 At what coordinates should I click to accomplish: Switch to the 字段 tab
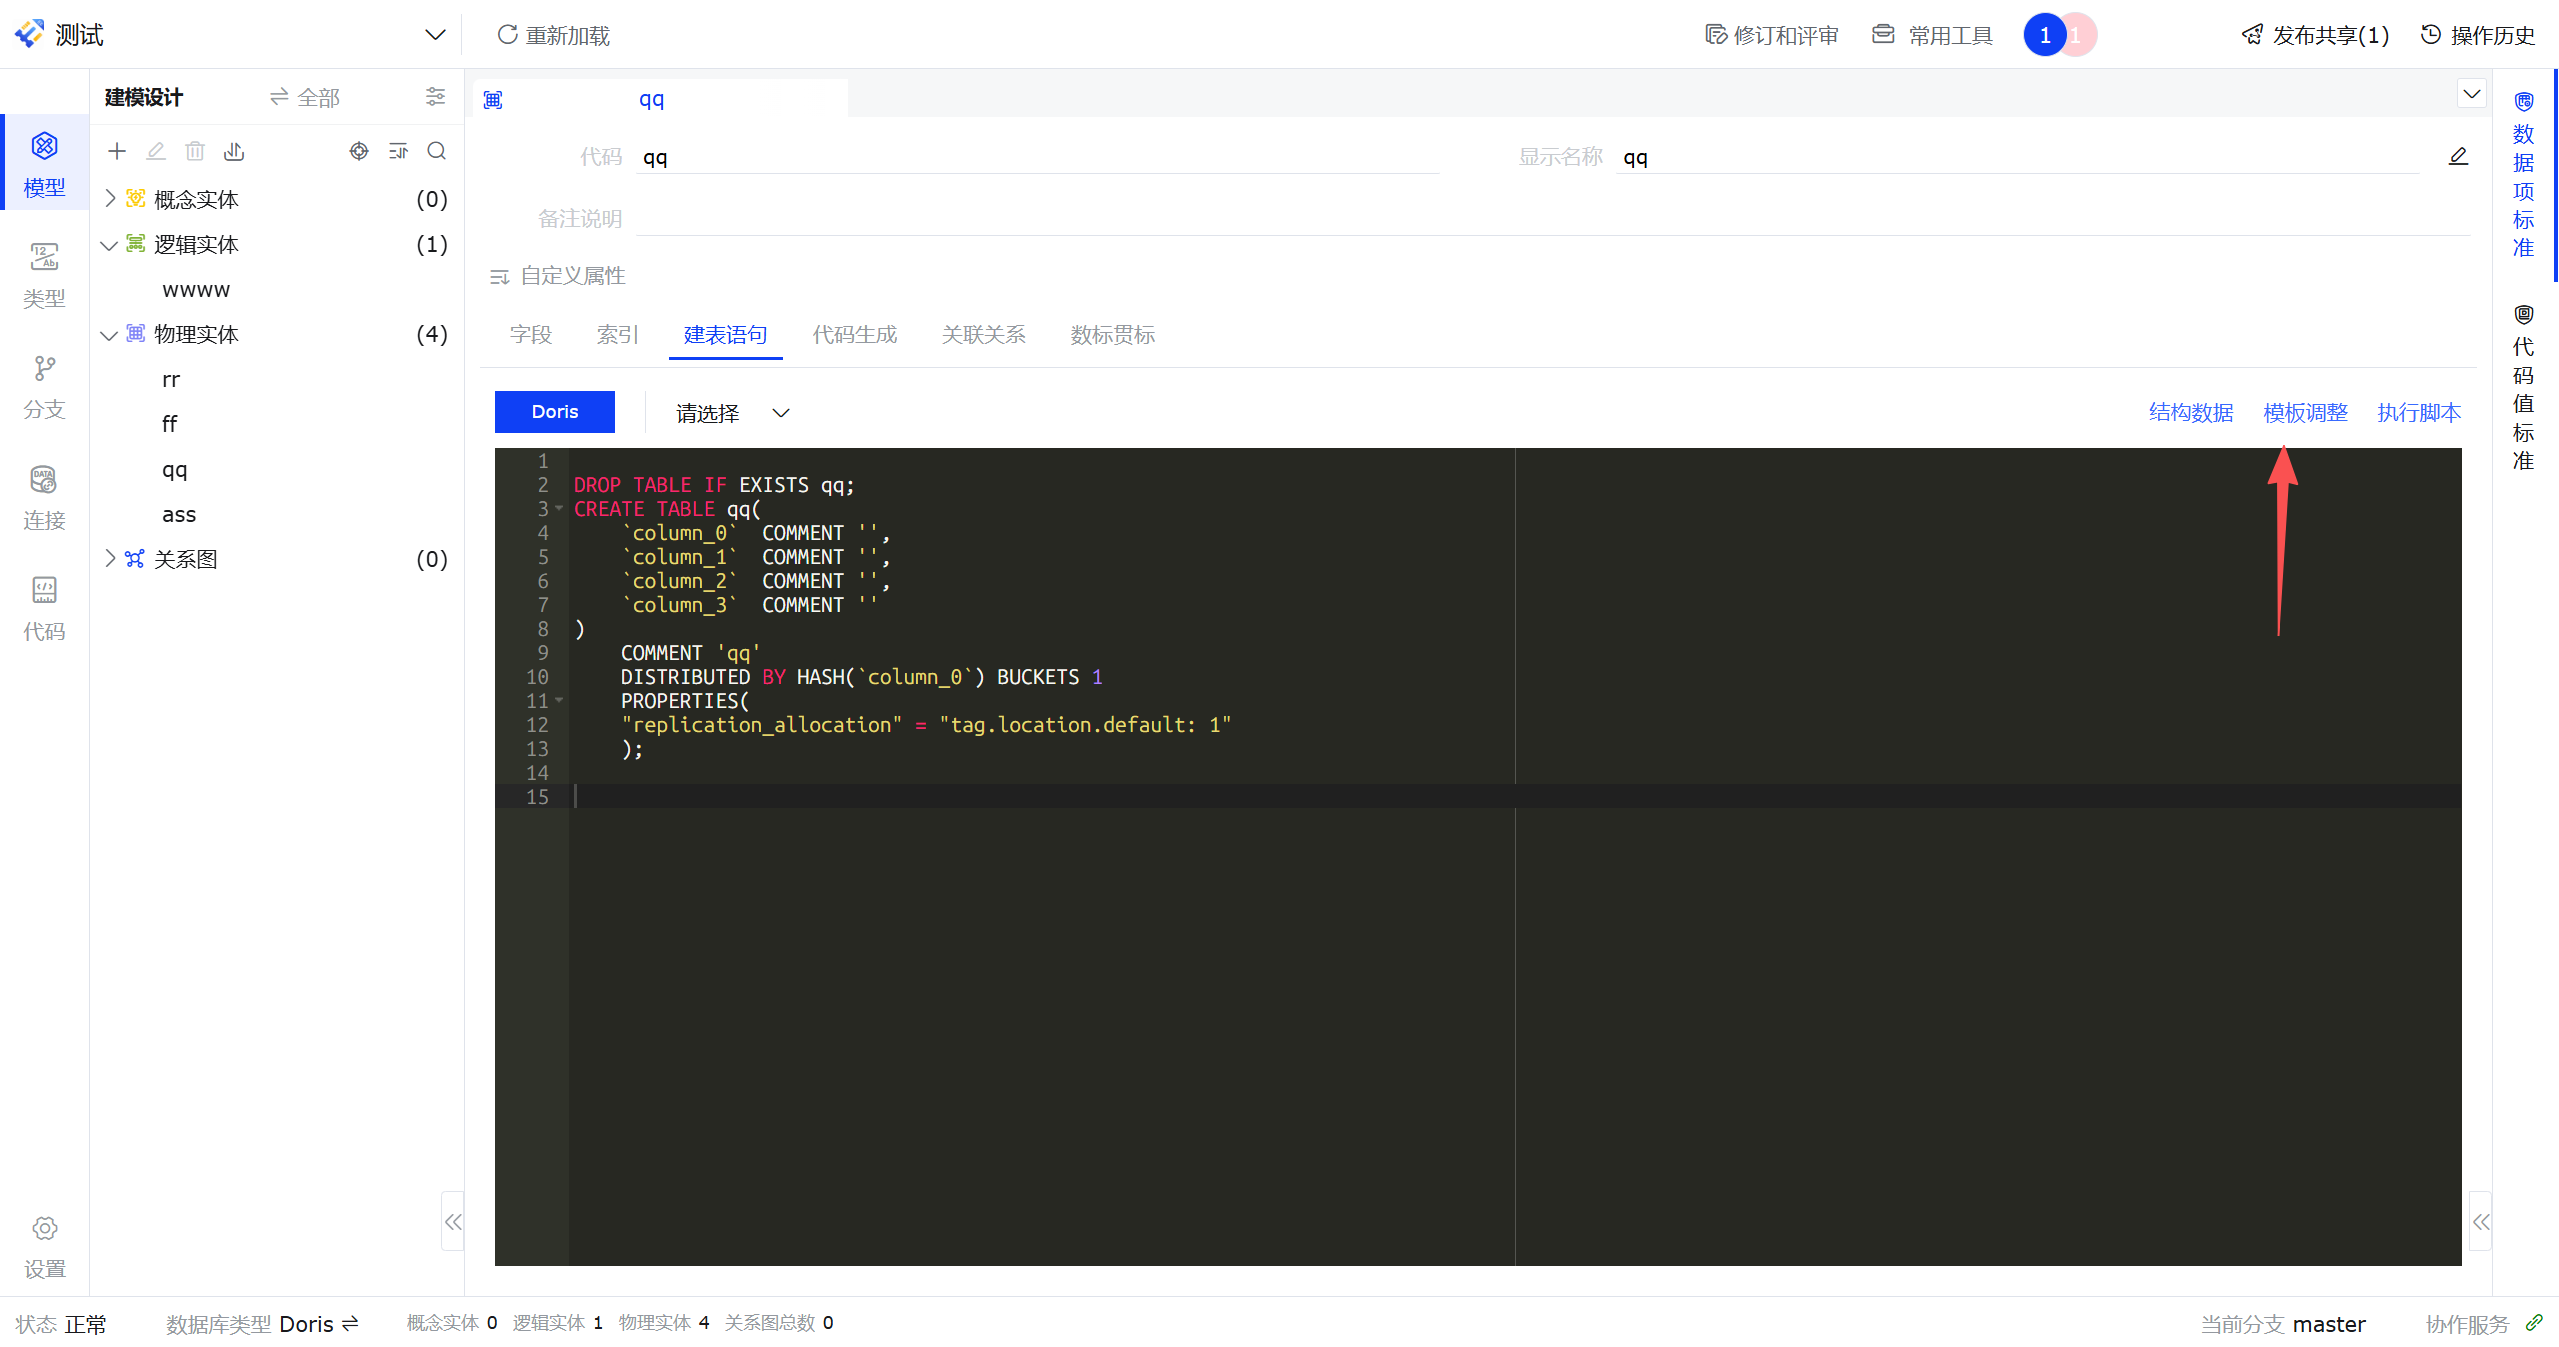(530, 335)
